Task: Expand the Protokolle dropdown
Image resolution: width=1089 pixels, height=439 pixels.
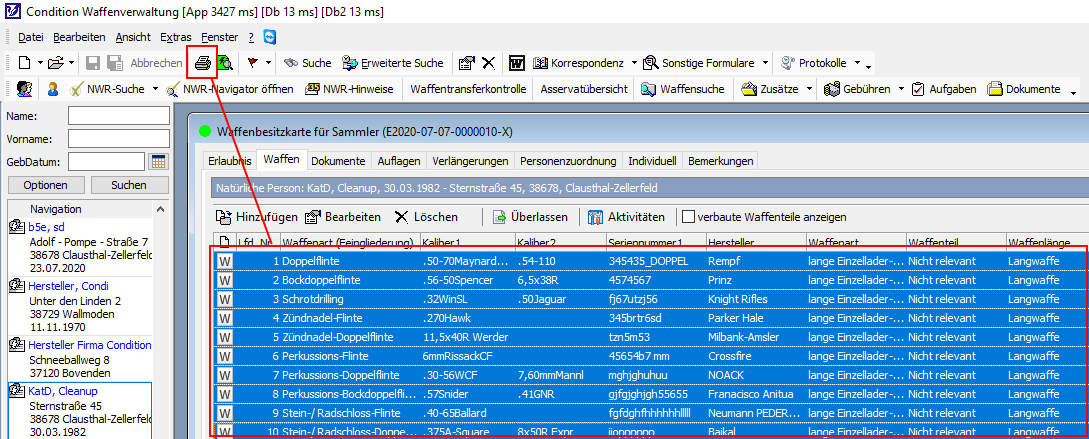Action: click(x=856, y=63)
